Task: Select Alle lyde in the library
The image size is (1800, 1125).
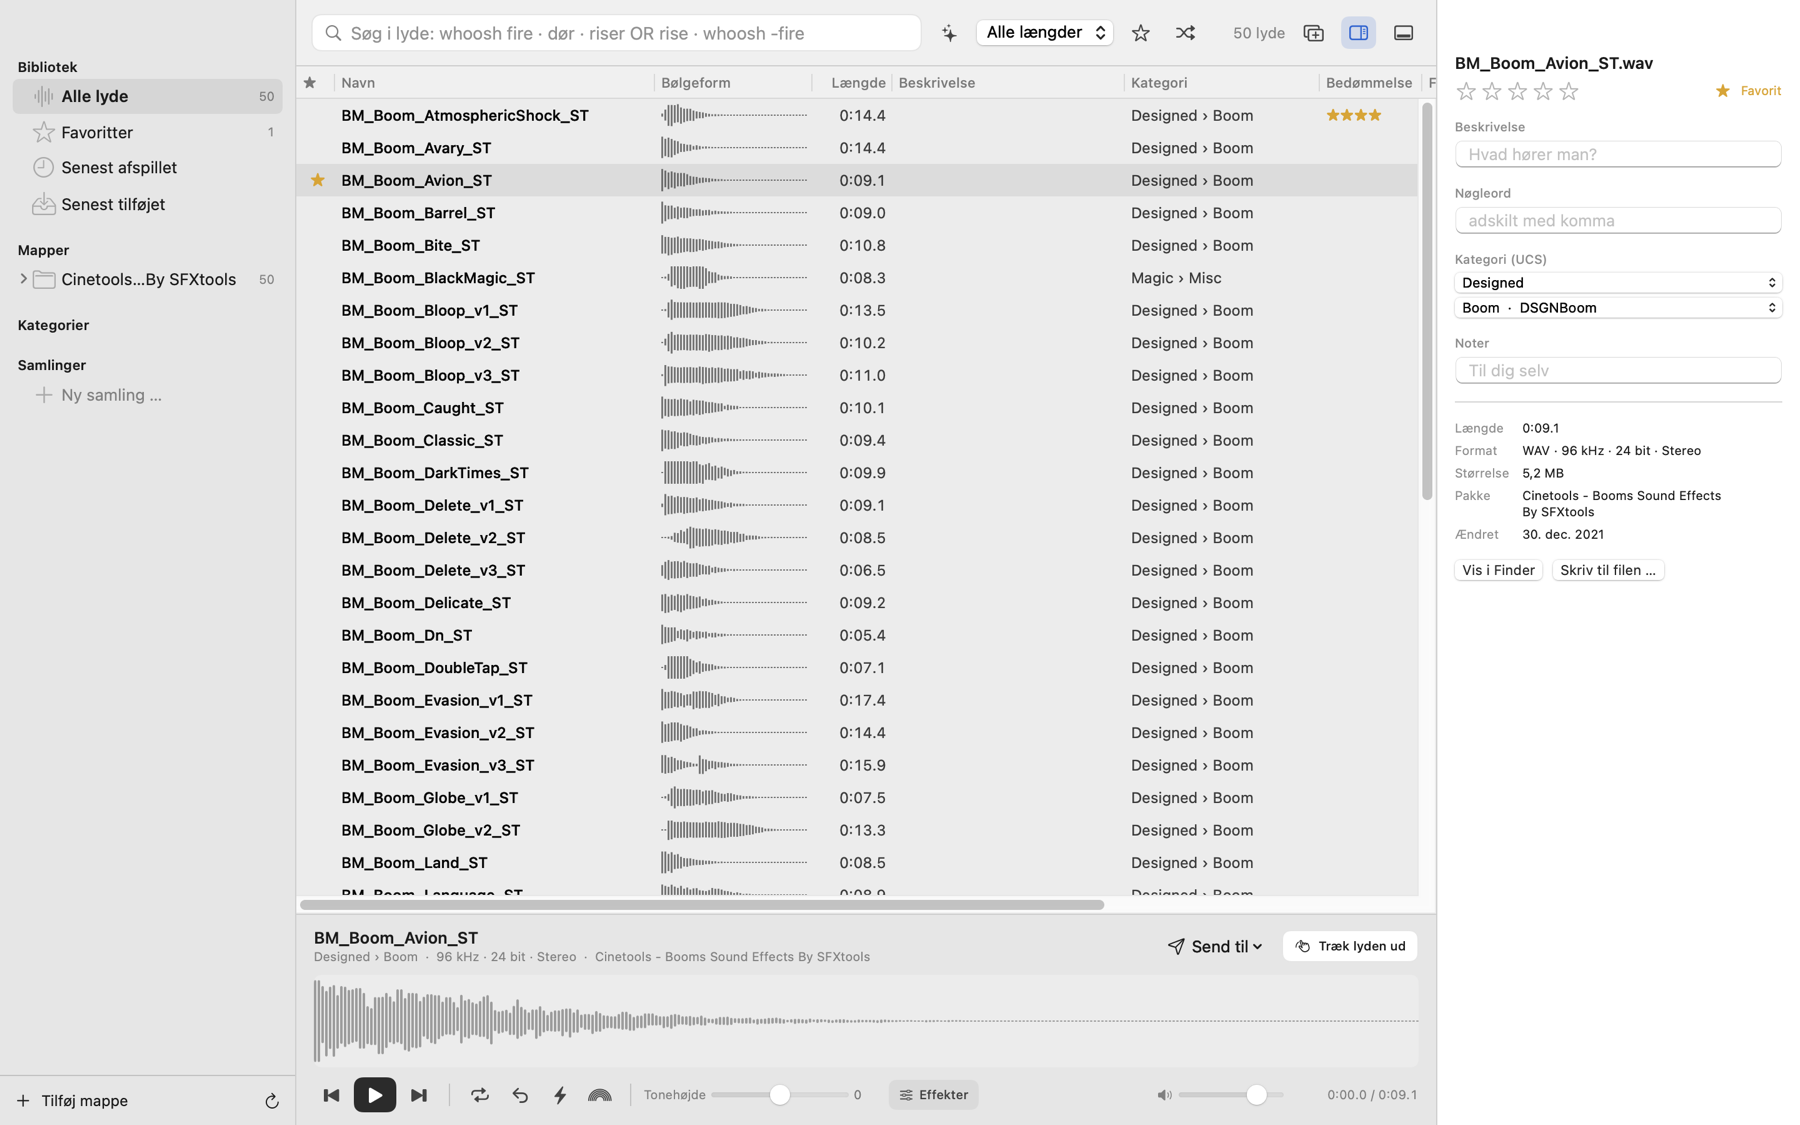Action: pyautogui.click(x=148, y=96)
